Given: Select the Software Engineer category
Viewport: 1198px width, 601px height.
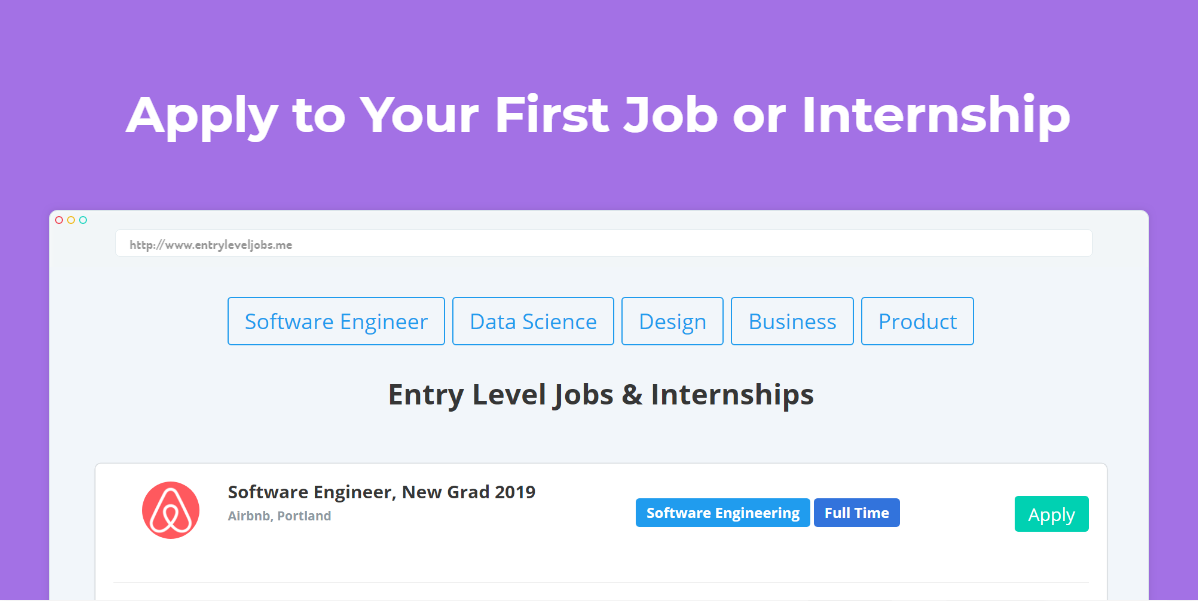Looking at the screenshot, I should pyautogui.click(x=336, y=321).
